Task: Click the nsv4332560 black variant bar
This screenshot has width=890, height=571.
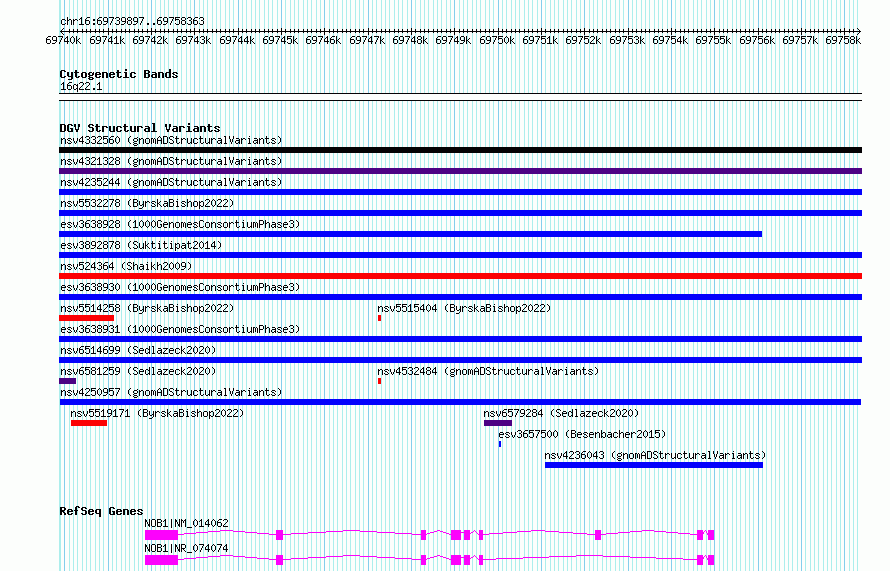Action: coord(460,150)
